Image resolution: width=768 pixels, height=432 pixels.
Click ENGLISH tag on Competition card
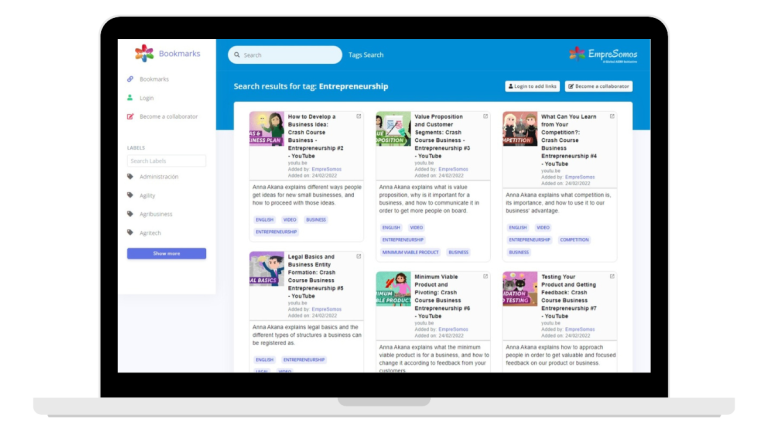[518, 227]
